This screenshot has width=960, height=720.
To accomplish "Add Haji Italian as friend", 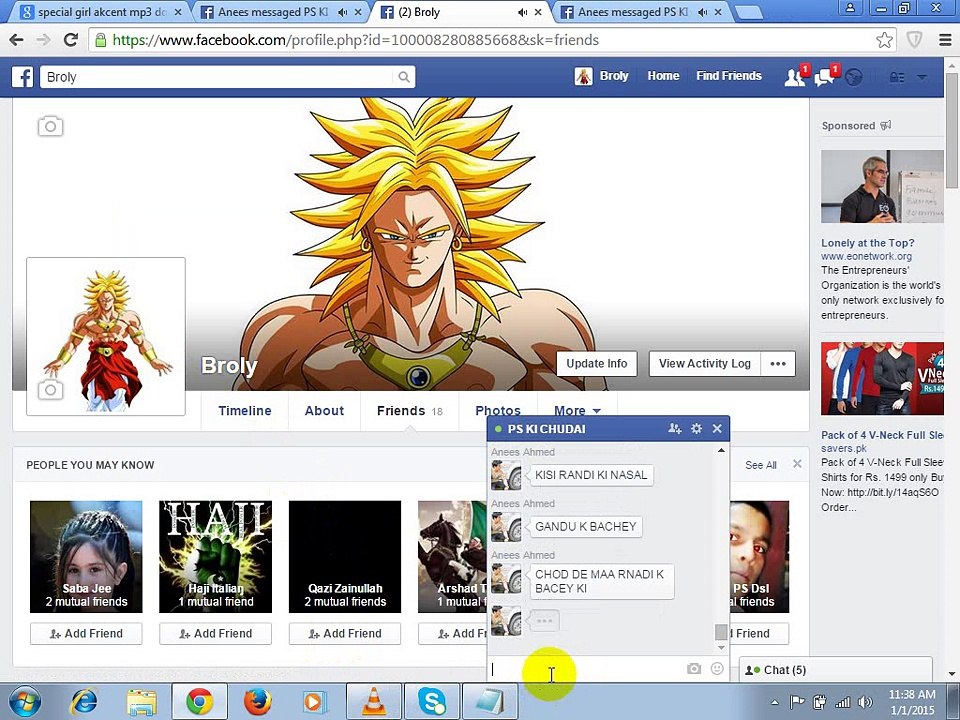I will [x=216, y=634].
